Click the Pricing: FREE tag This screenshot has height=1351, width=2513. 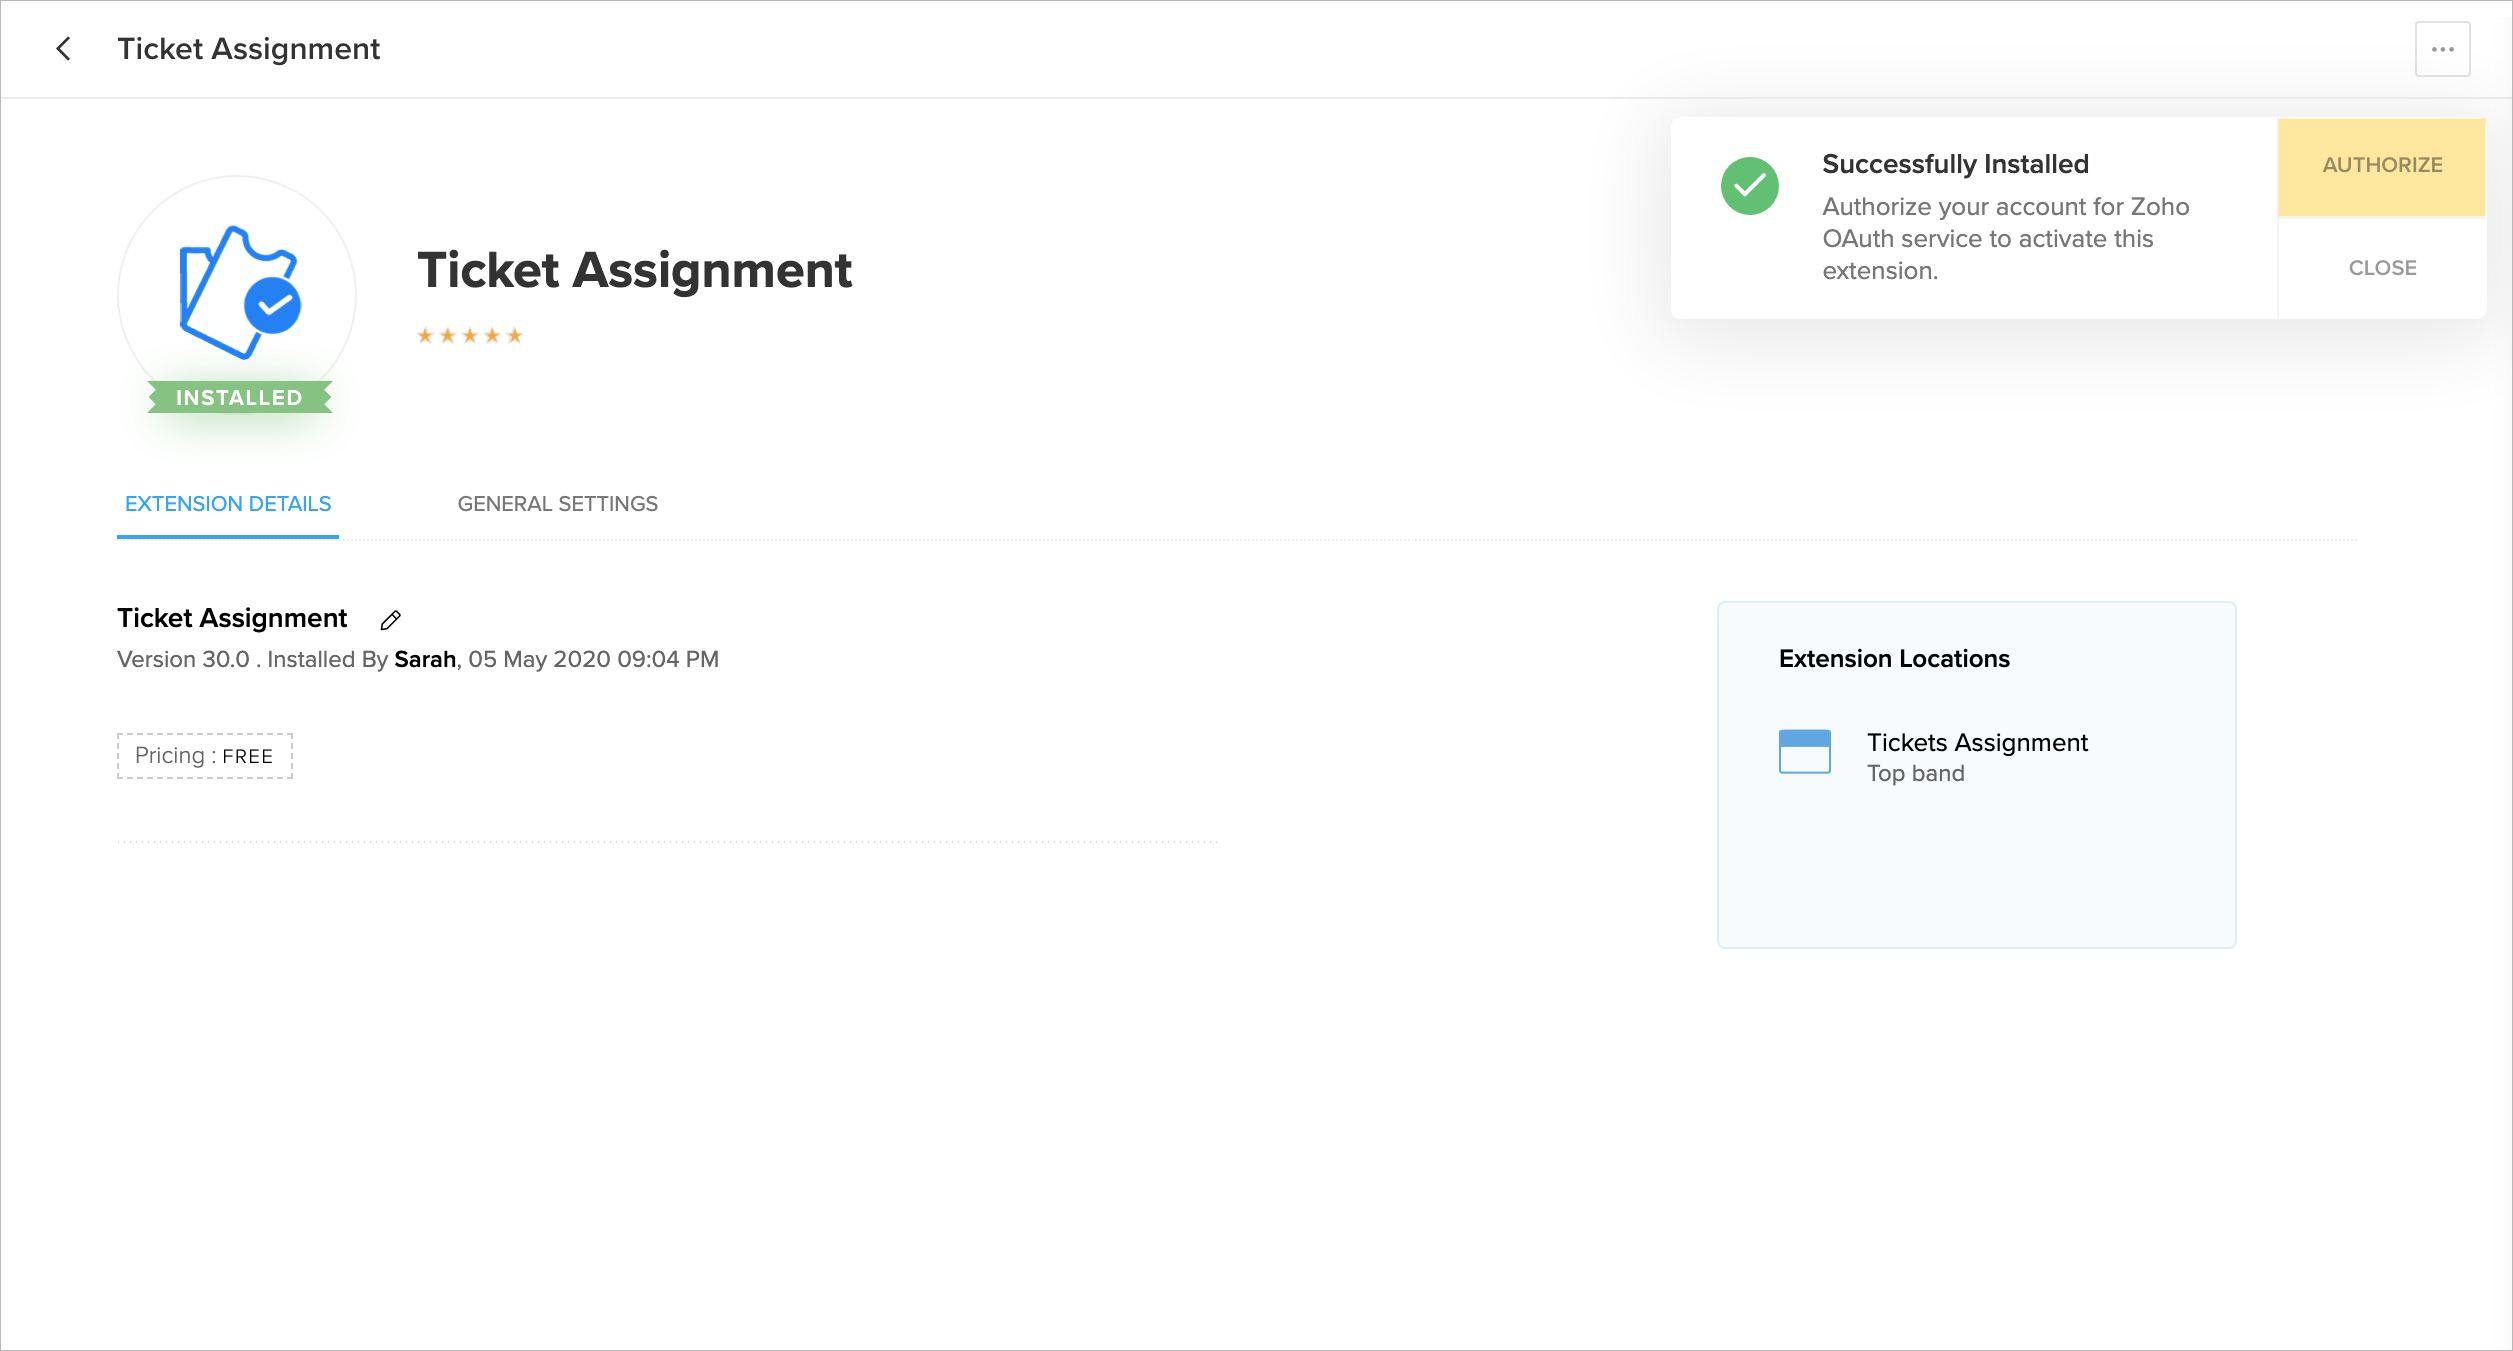(x=205, y=756)
